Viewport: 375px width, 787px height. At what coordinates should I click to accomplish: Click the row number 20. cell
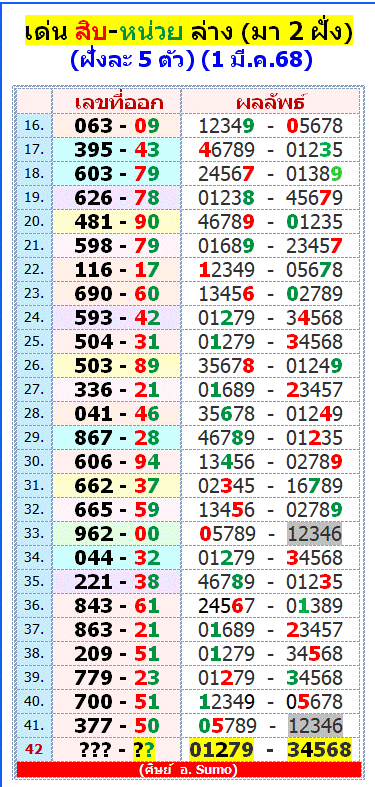click(35, 221)
